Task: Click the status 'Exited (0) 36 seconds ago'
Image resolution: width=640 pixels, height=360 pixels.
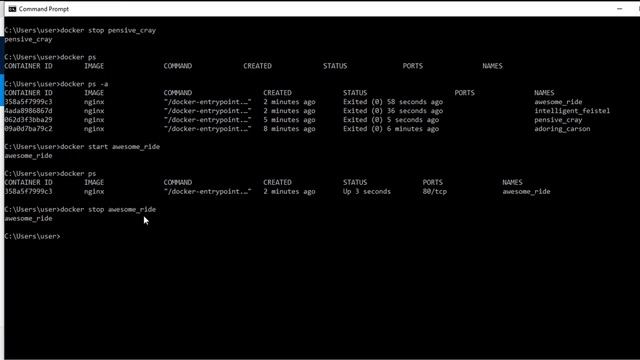Action: [393, 111]
